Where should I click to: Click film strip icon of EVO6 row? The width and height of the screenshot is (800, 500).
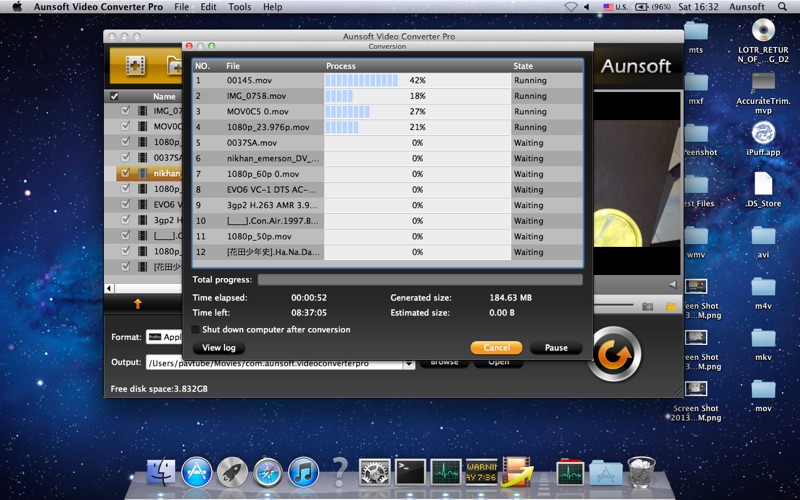(143, 204)
